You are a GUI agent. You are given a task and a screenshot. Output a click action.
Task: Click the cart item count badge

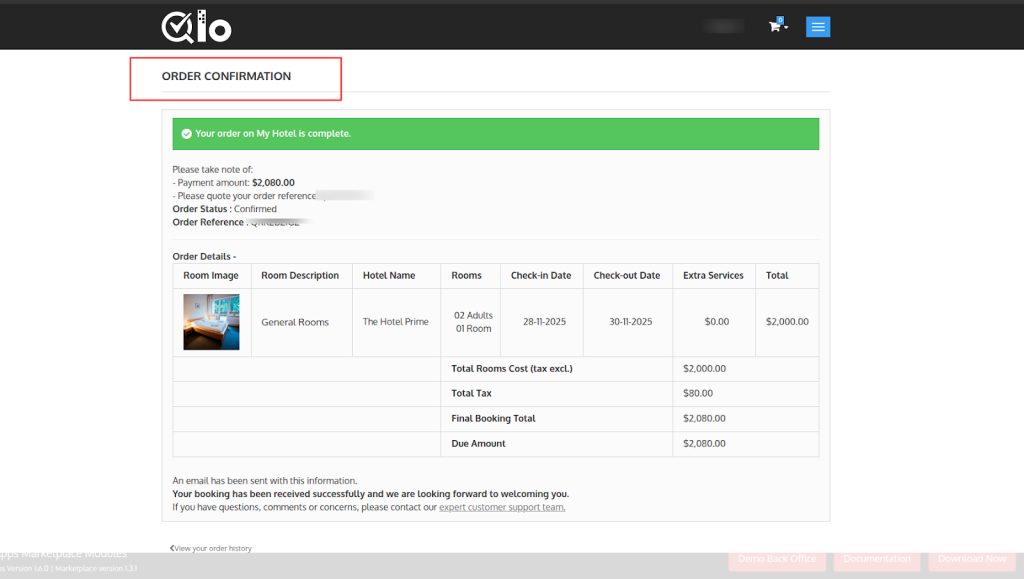pos(780,19)
